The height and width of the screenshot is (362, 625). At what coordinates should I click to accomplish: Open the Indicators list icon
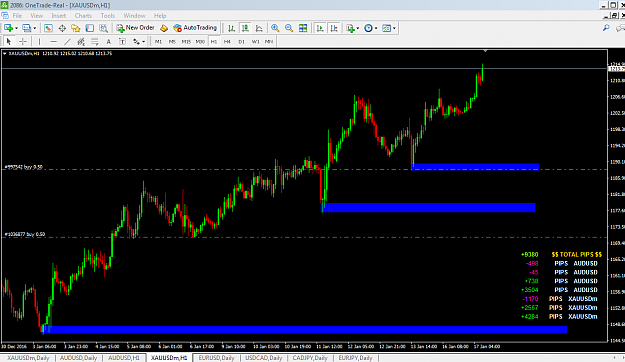(350, 28)
